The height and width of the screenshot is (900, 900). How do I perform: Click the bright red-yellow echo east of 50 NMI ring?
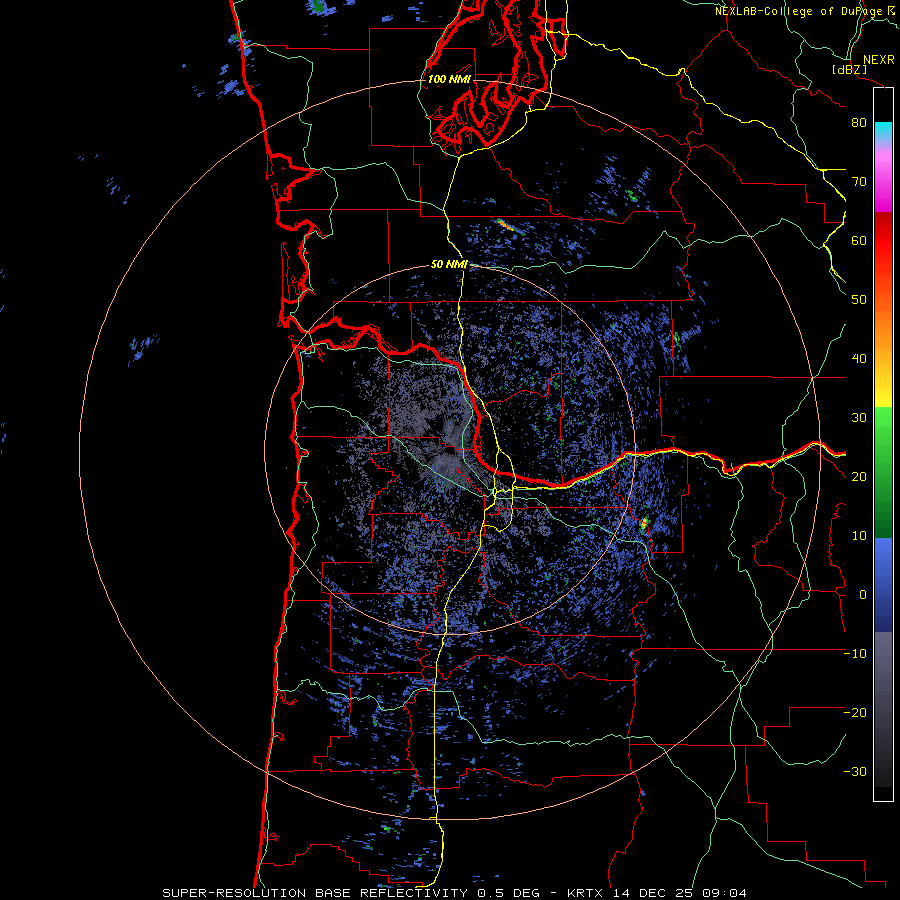[643, 523]
